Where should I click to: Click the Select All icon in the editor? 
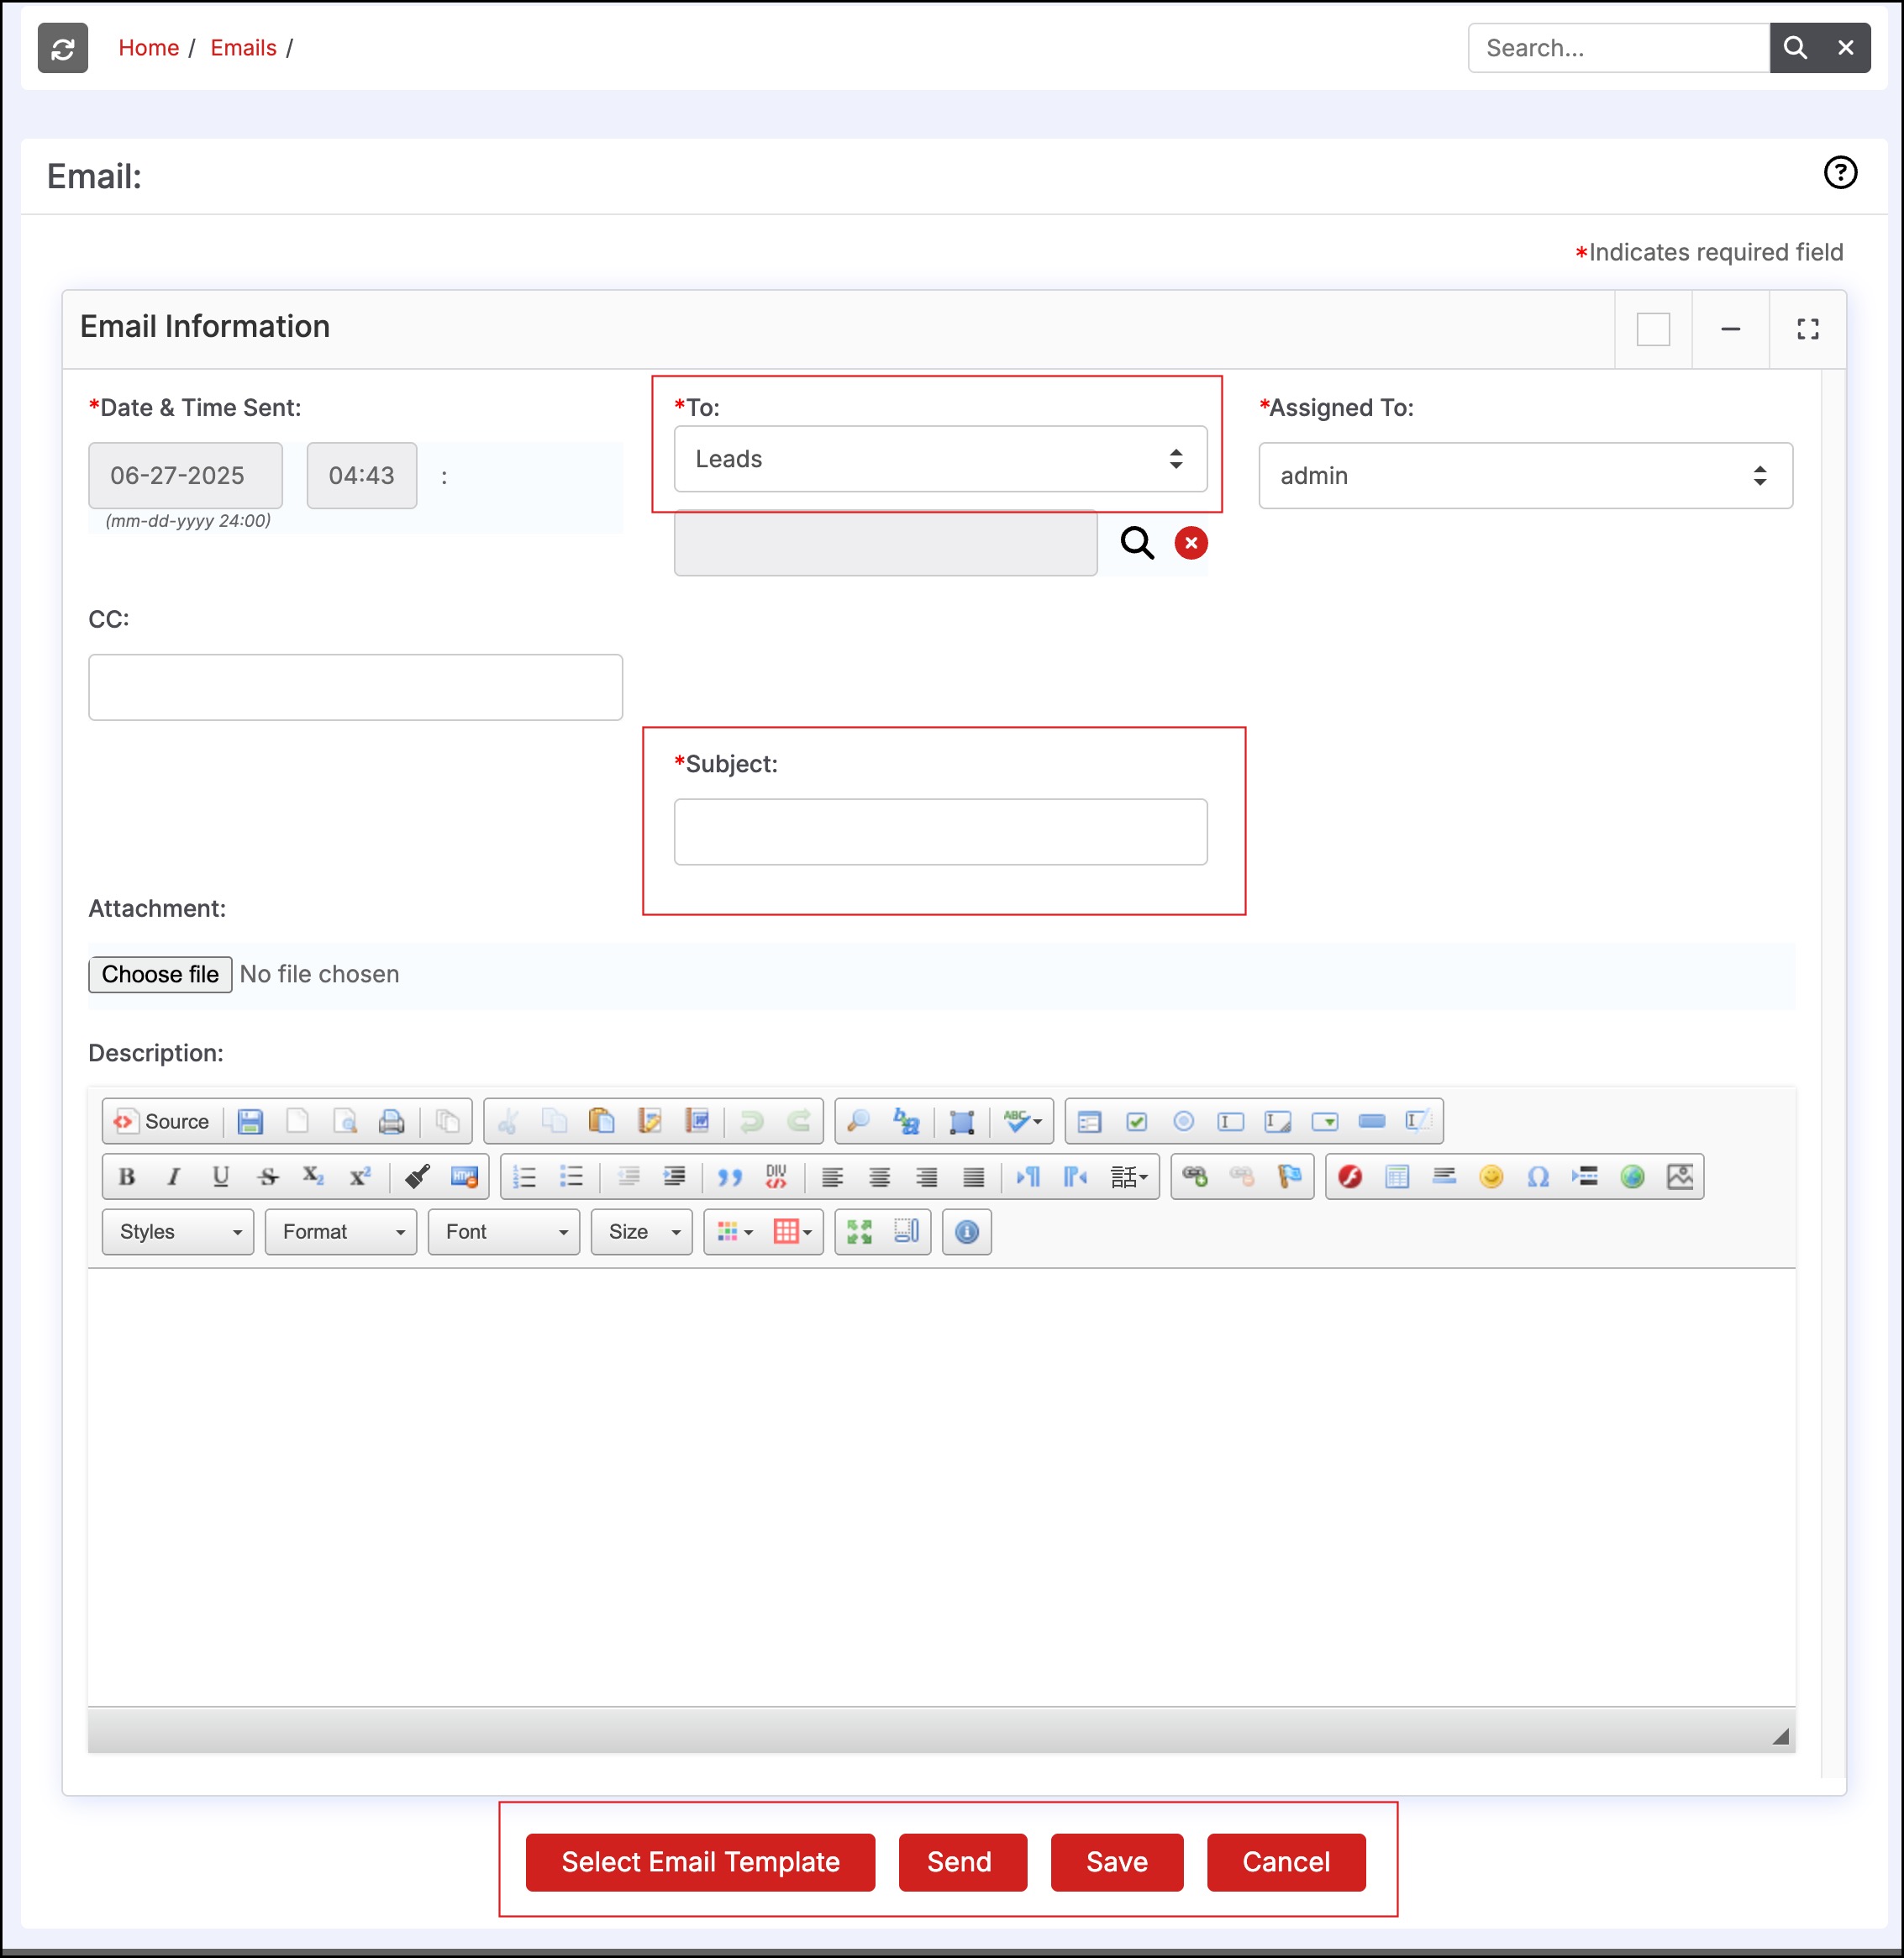tap(962, 1121)
